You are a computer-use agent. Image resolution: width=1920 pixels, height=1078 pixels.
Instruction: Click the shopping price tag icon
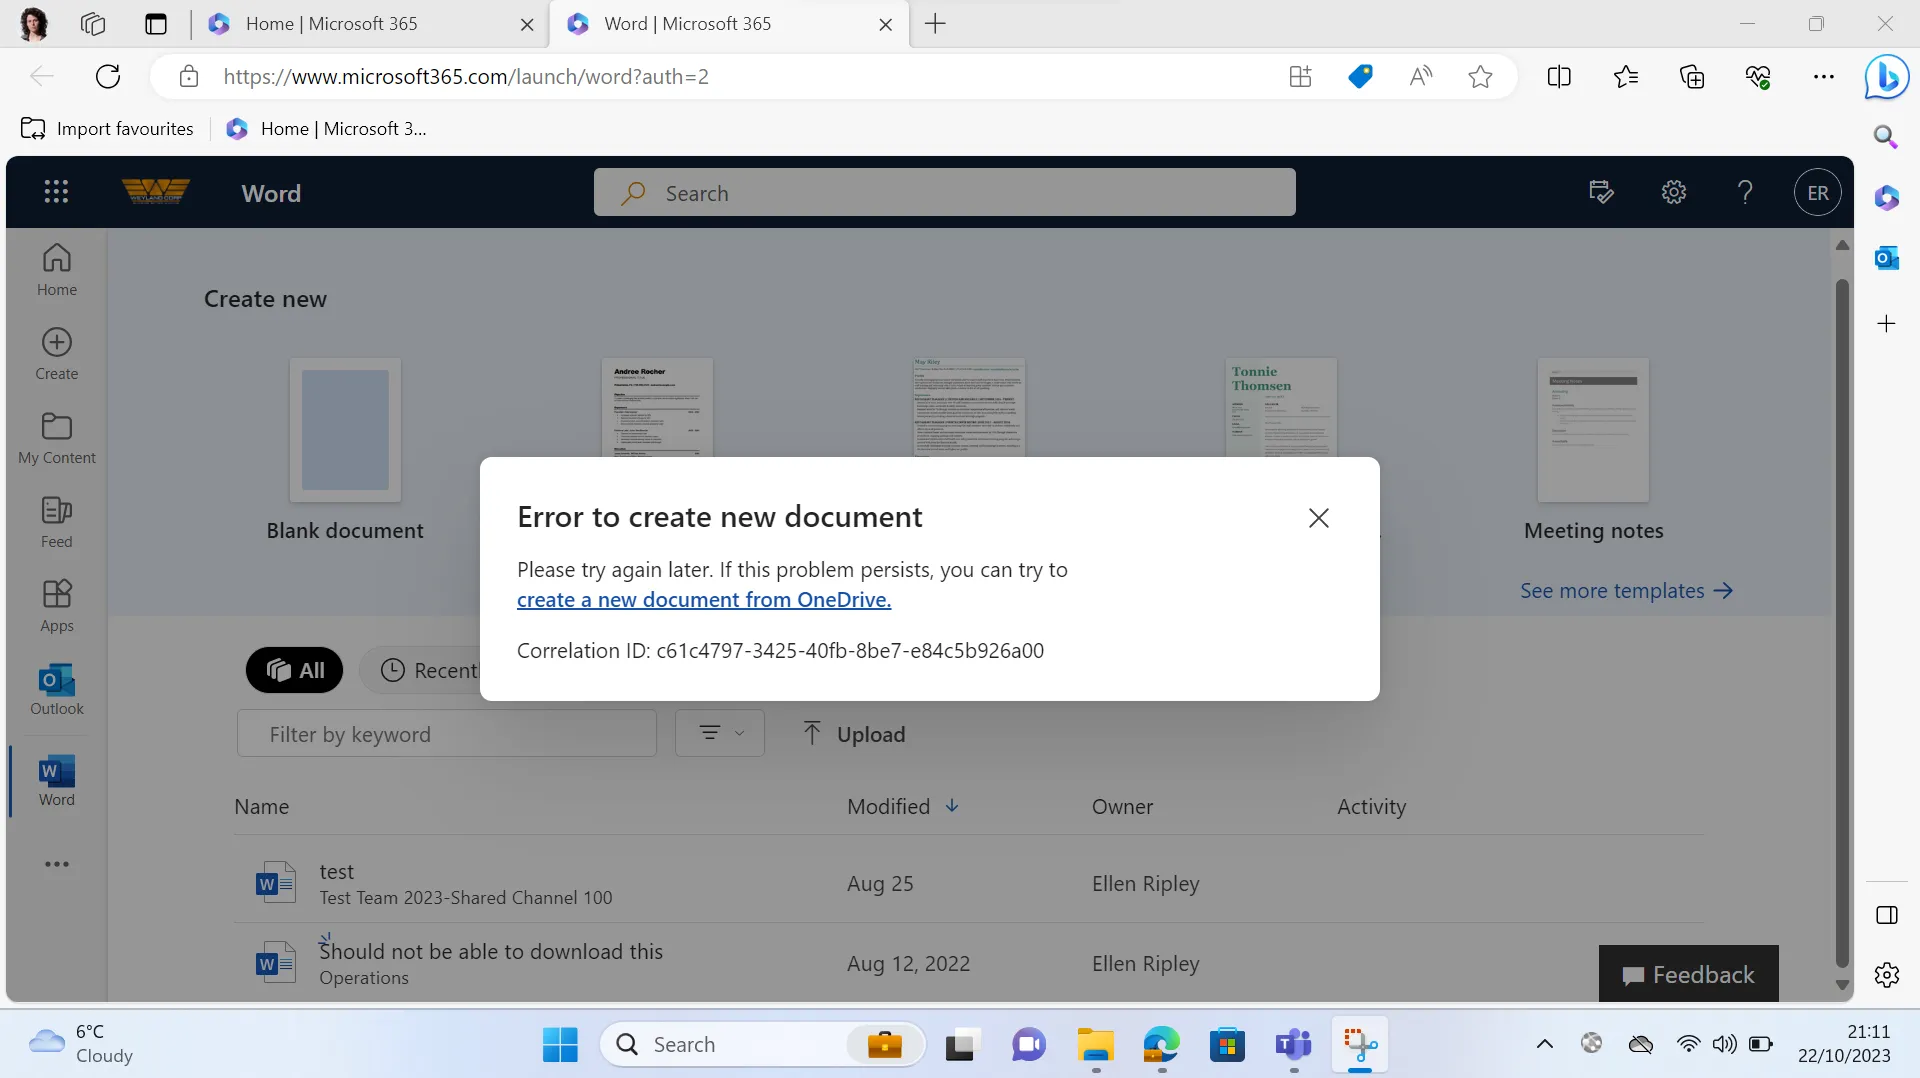pos(1360,77)
